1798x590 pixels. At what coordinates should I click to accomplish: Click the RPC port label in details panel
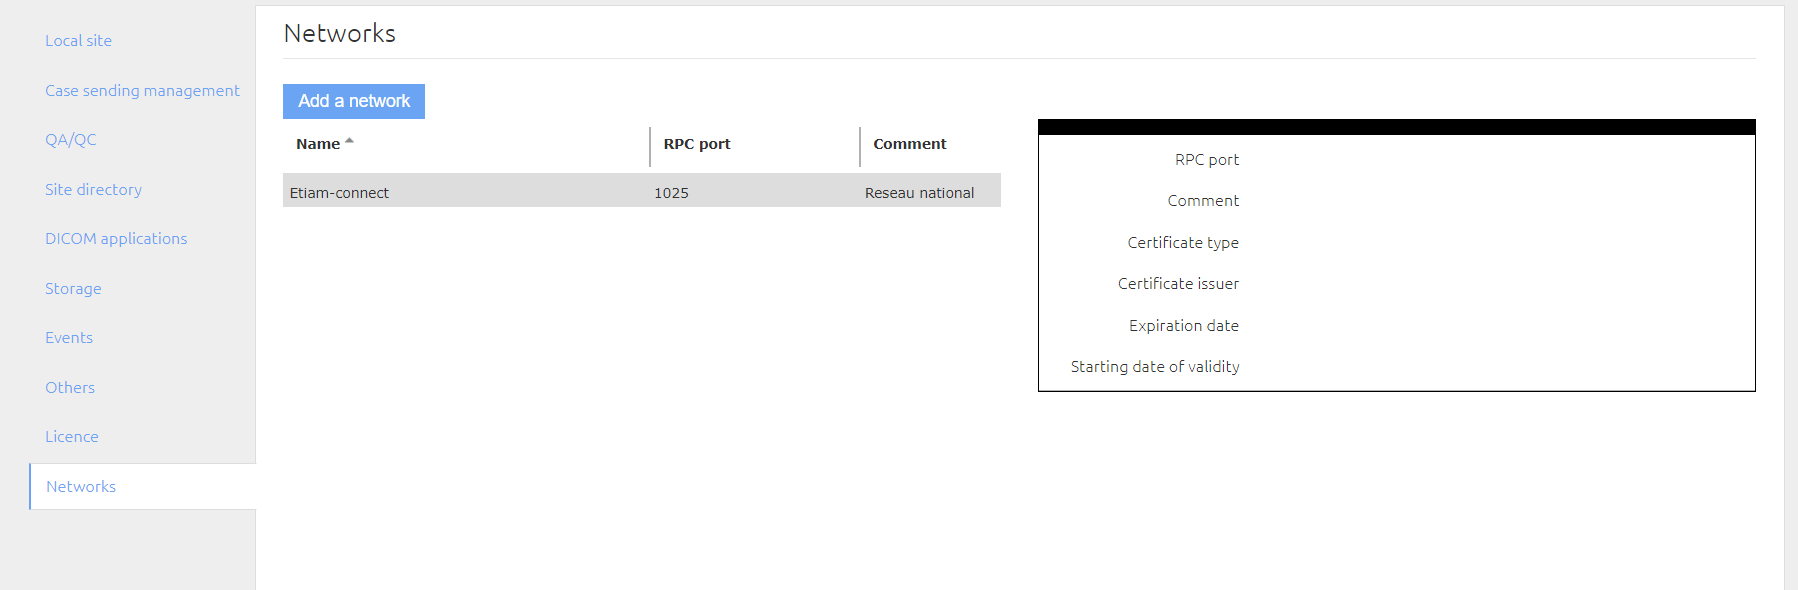[x=1207, y=160]
